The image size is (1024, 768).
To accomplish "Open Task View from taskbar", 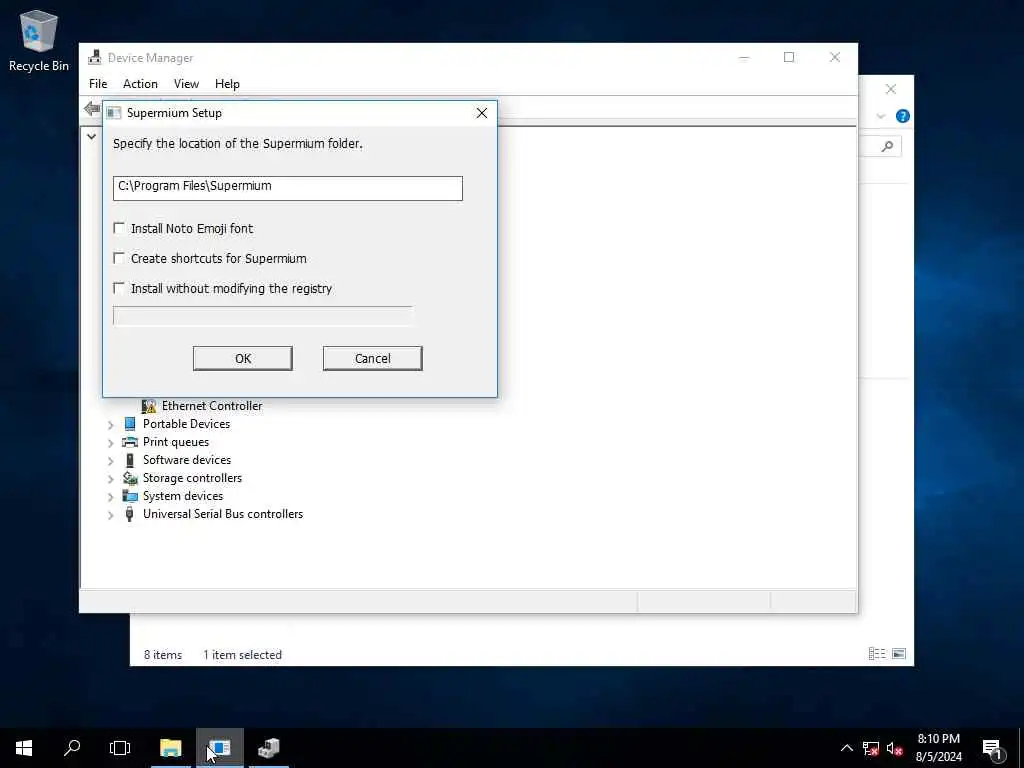I will point(120,748).
